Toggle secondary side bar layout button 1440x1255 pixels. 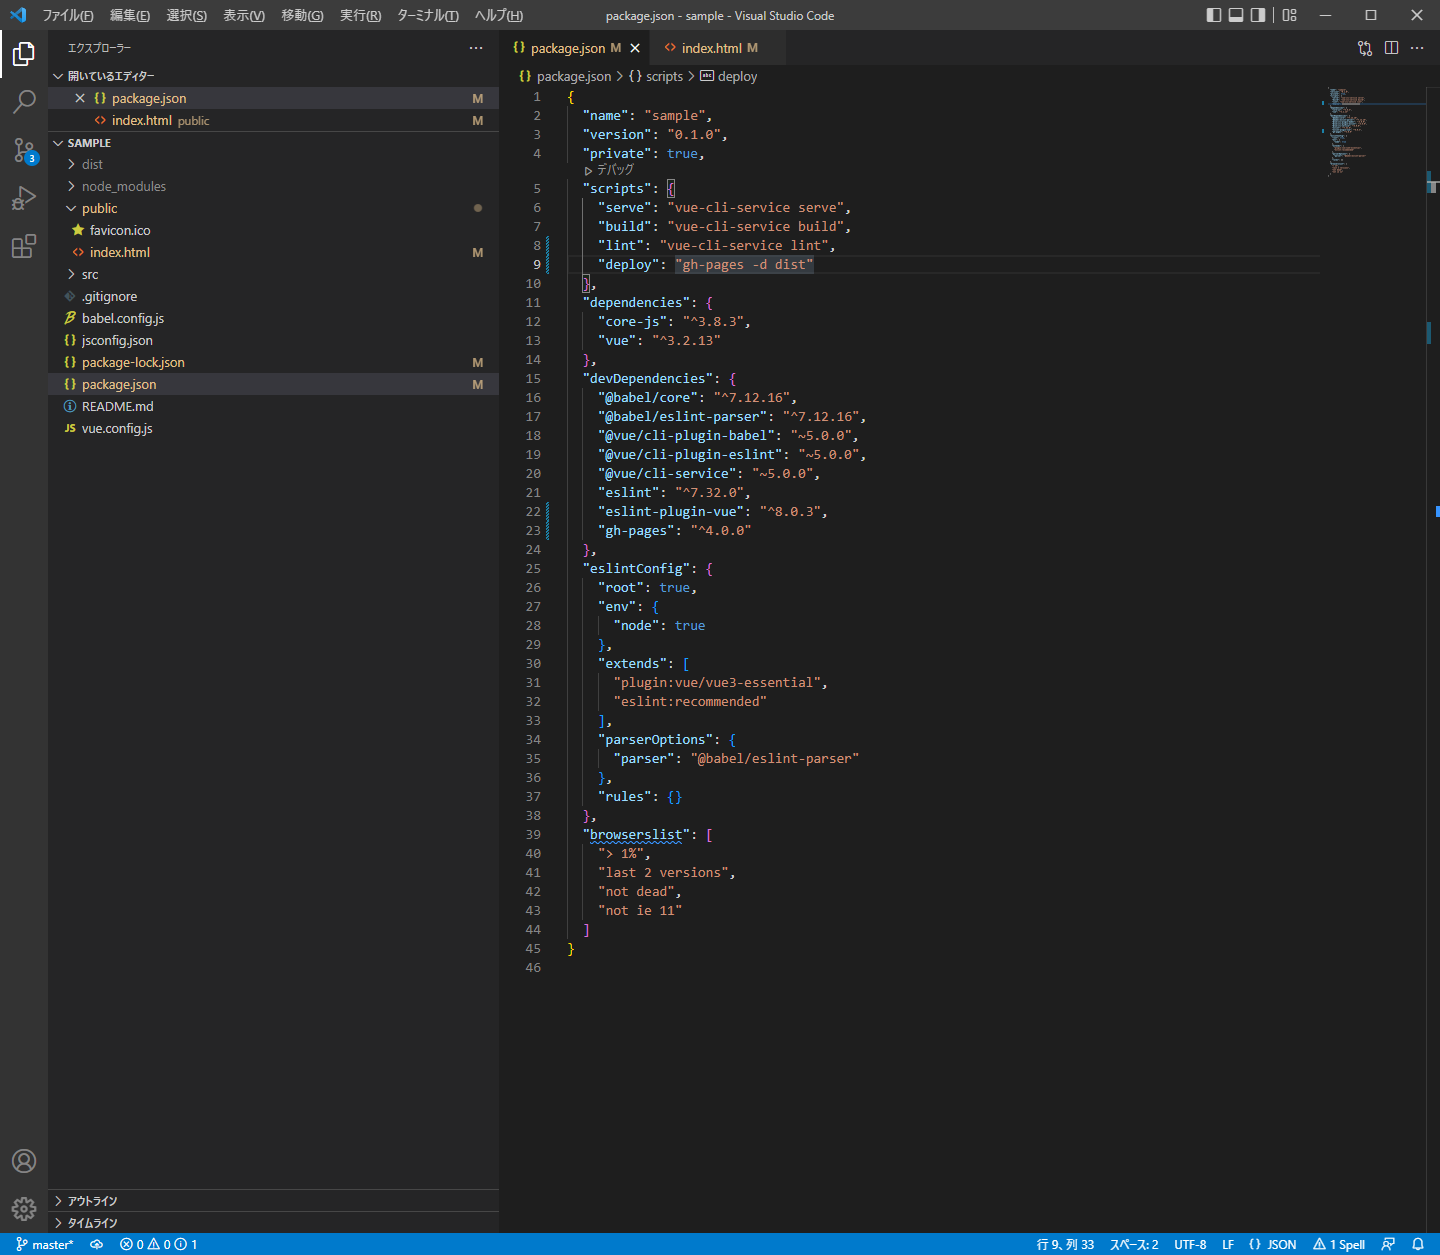(x=1258, y=15)
